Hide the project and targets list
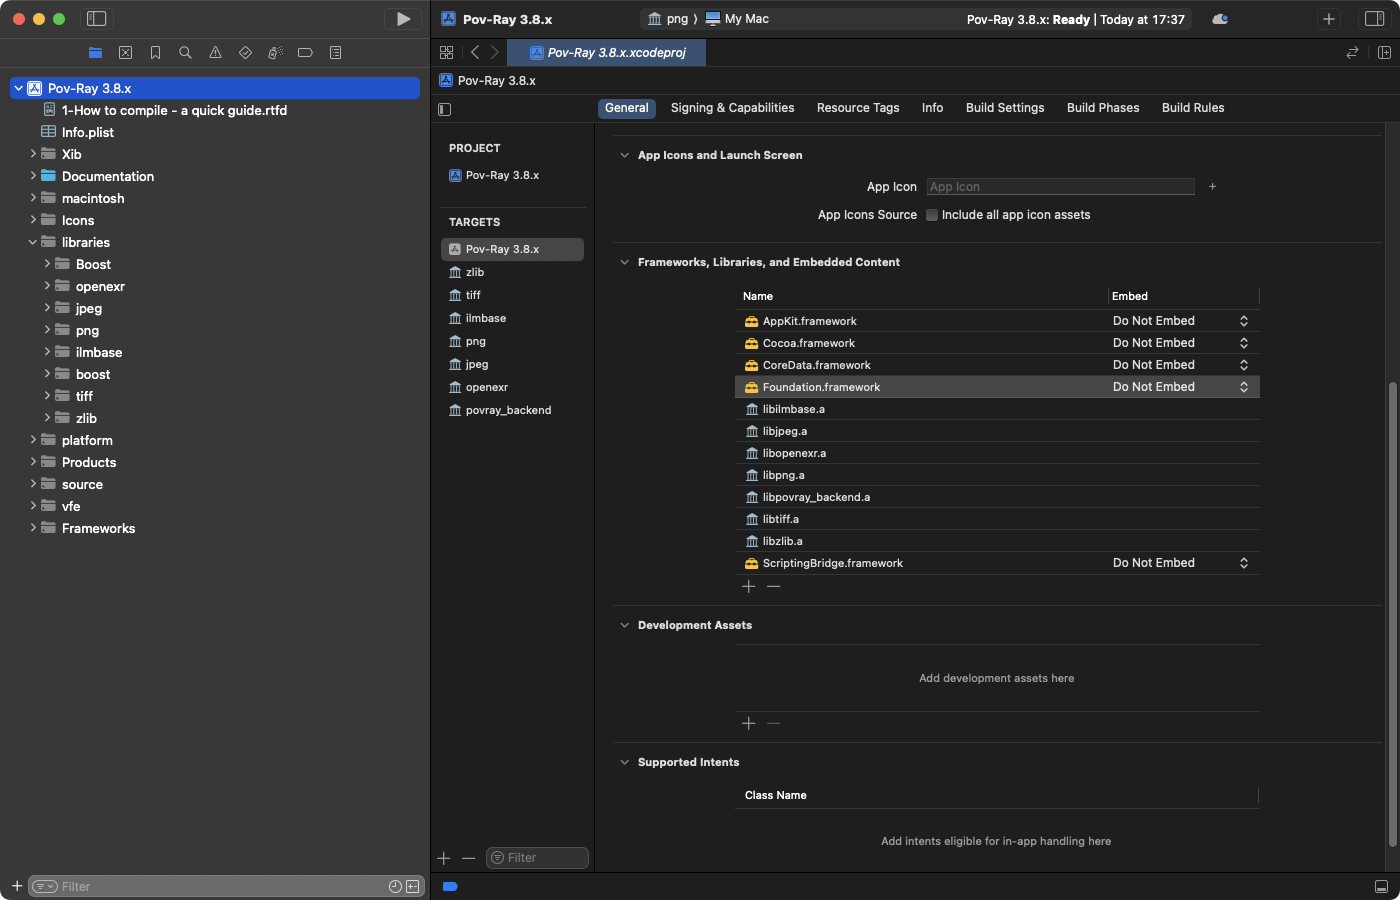This screenshot has width=1400, height=900. [x=445, y=109]
